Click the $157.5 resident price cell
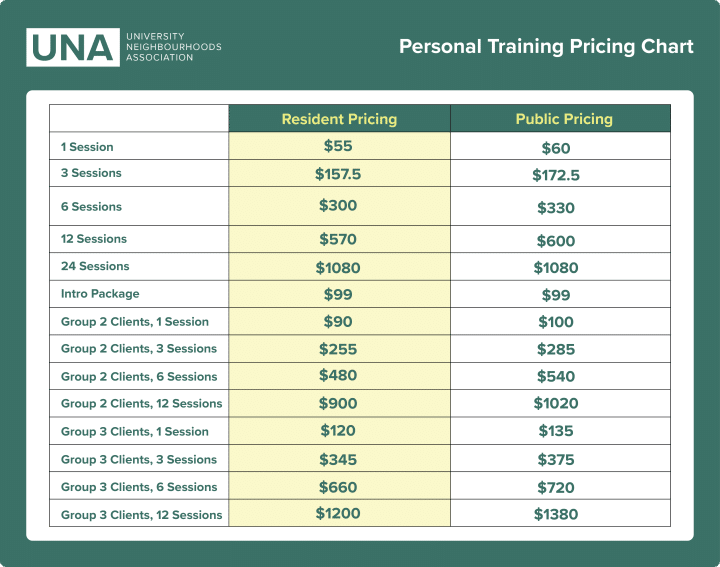Image resolution: width=720 pixels, height=567 pixels. pos(338,174)
